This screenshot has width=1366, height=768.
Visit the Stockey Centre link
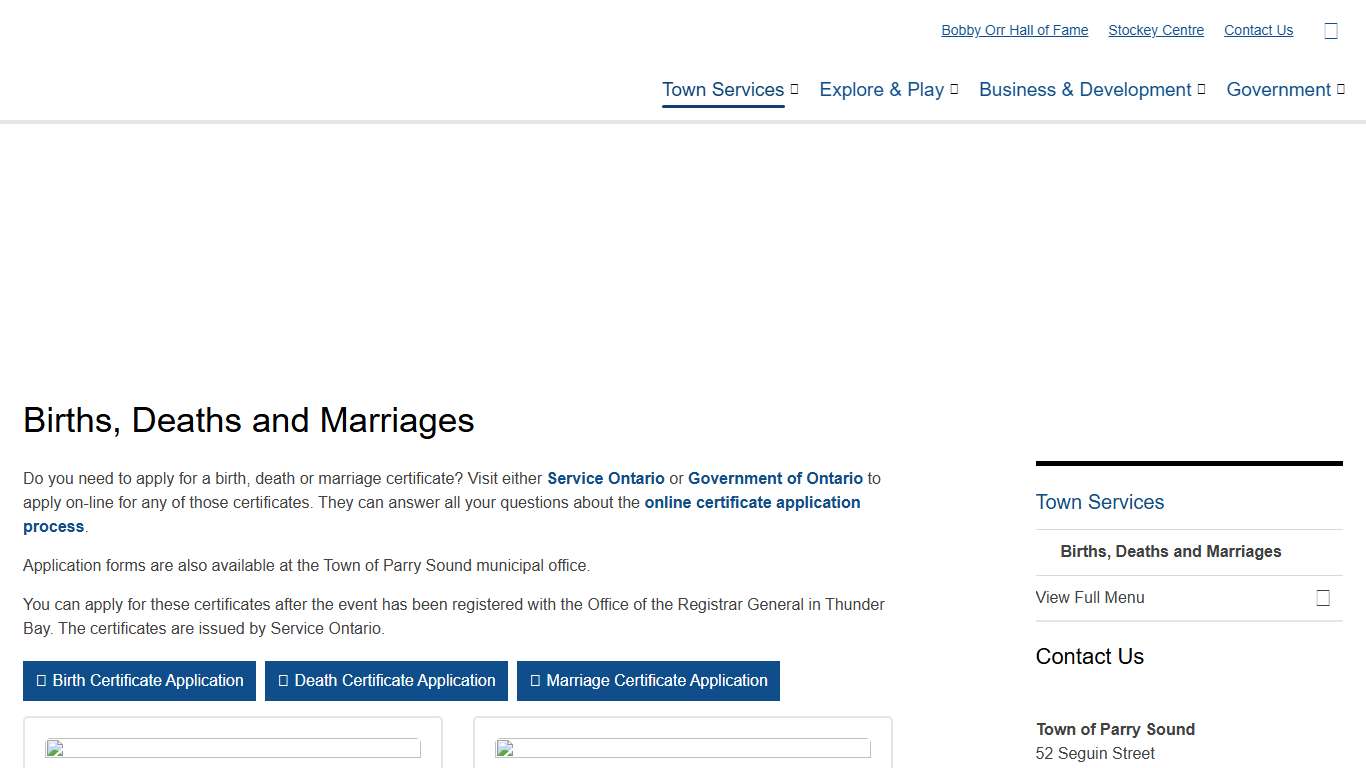[x=1156, y=30]
